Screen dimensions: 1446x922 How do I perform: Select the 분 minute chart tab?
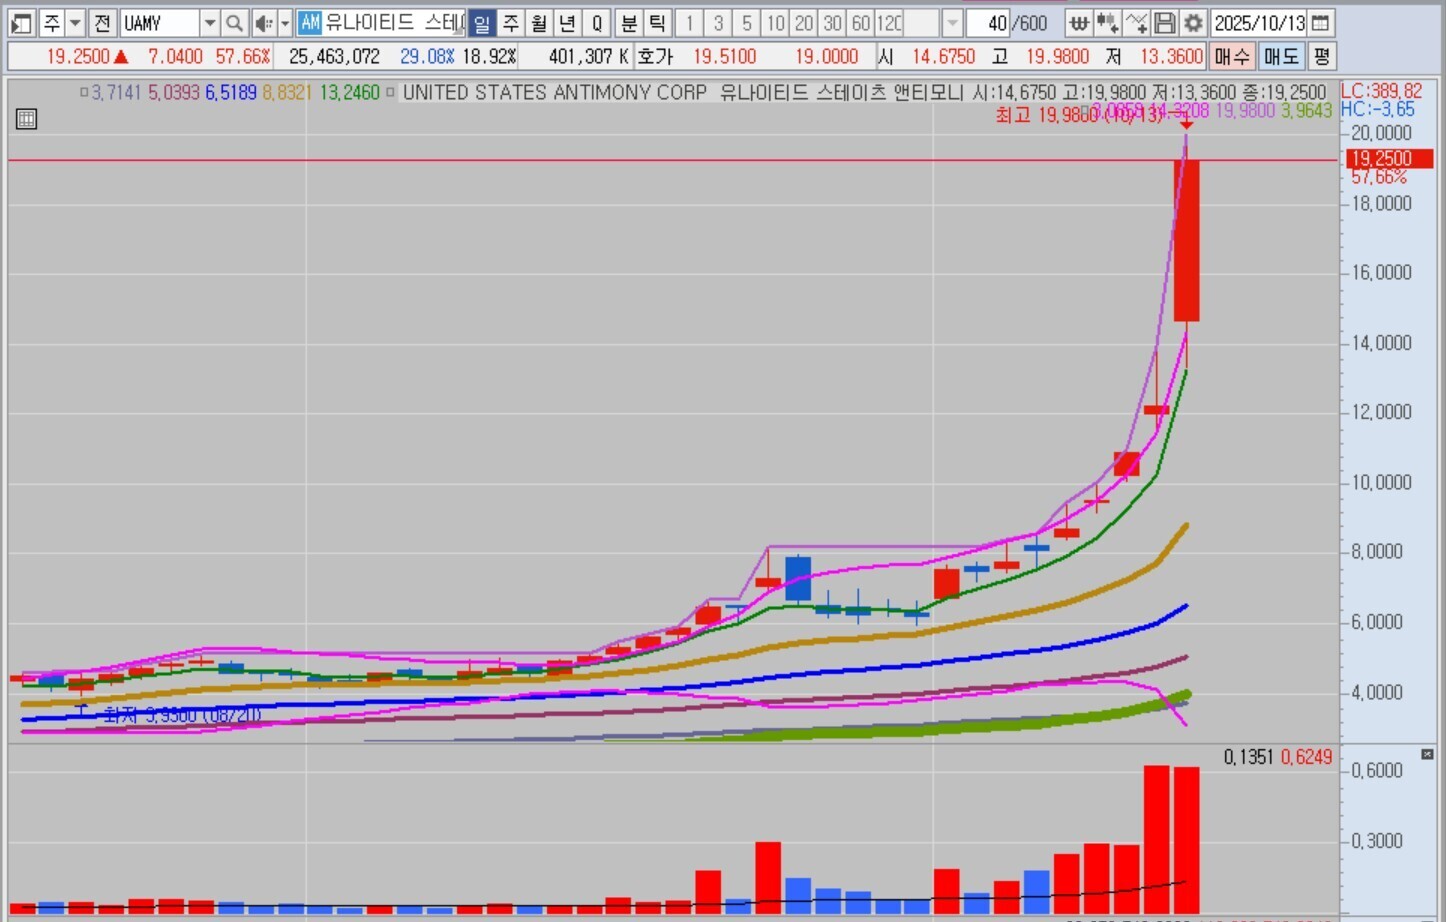pyautogui.click(x=628, y=23)
